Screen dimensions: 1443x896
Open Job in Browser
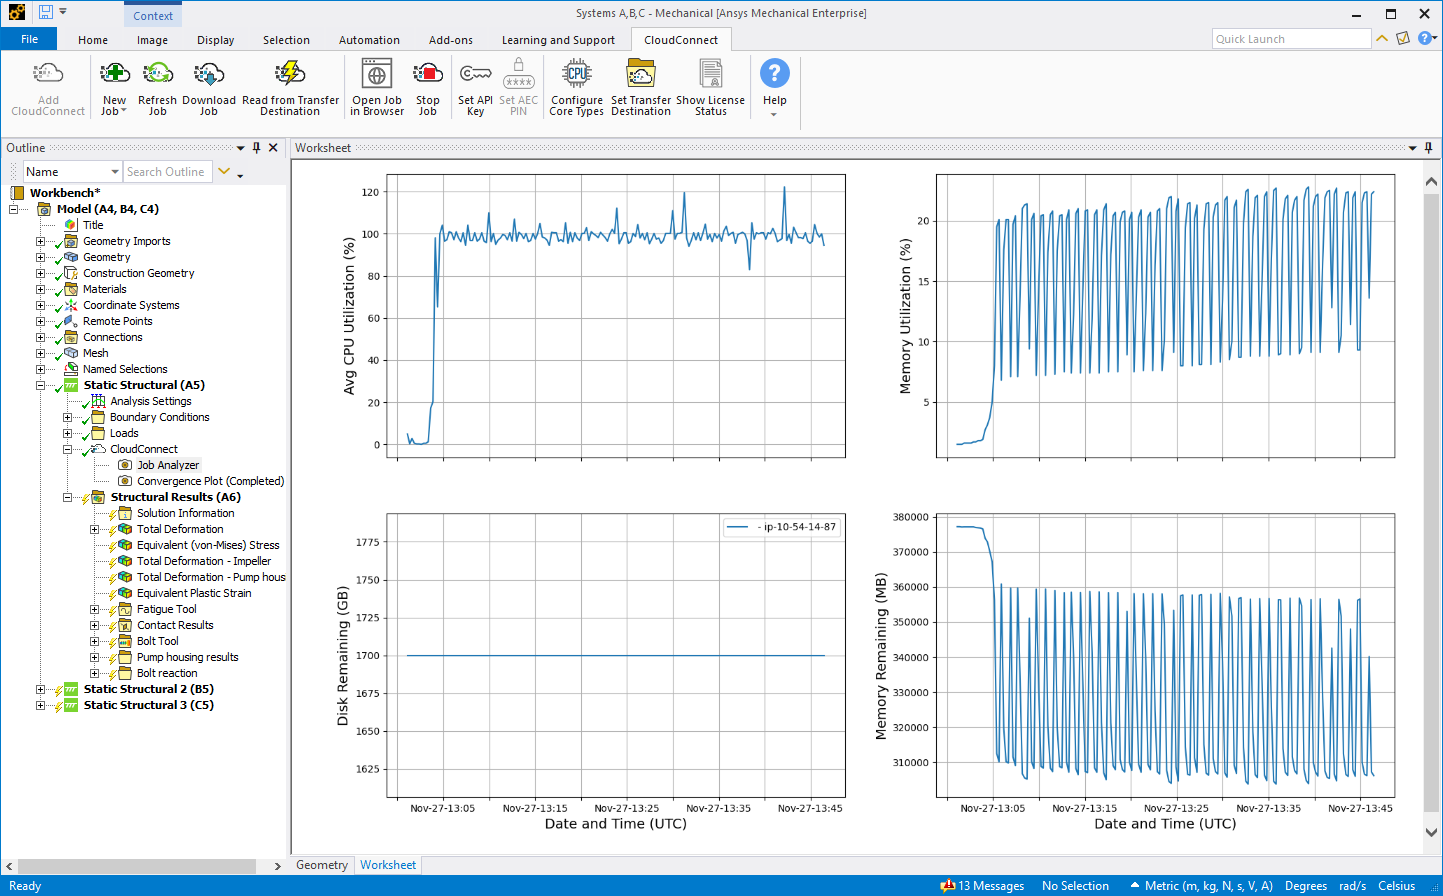coord(377,88)
